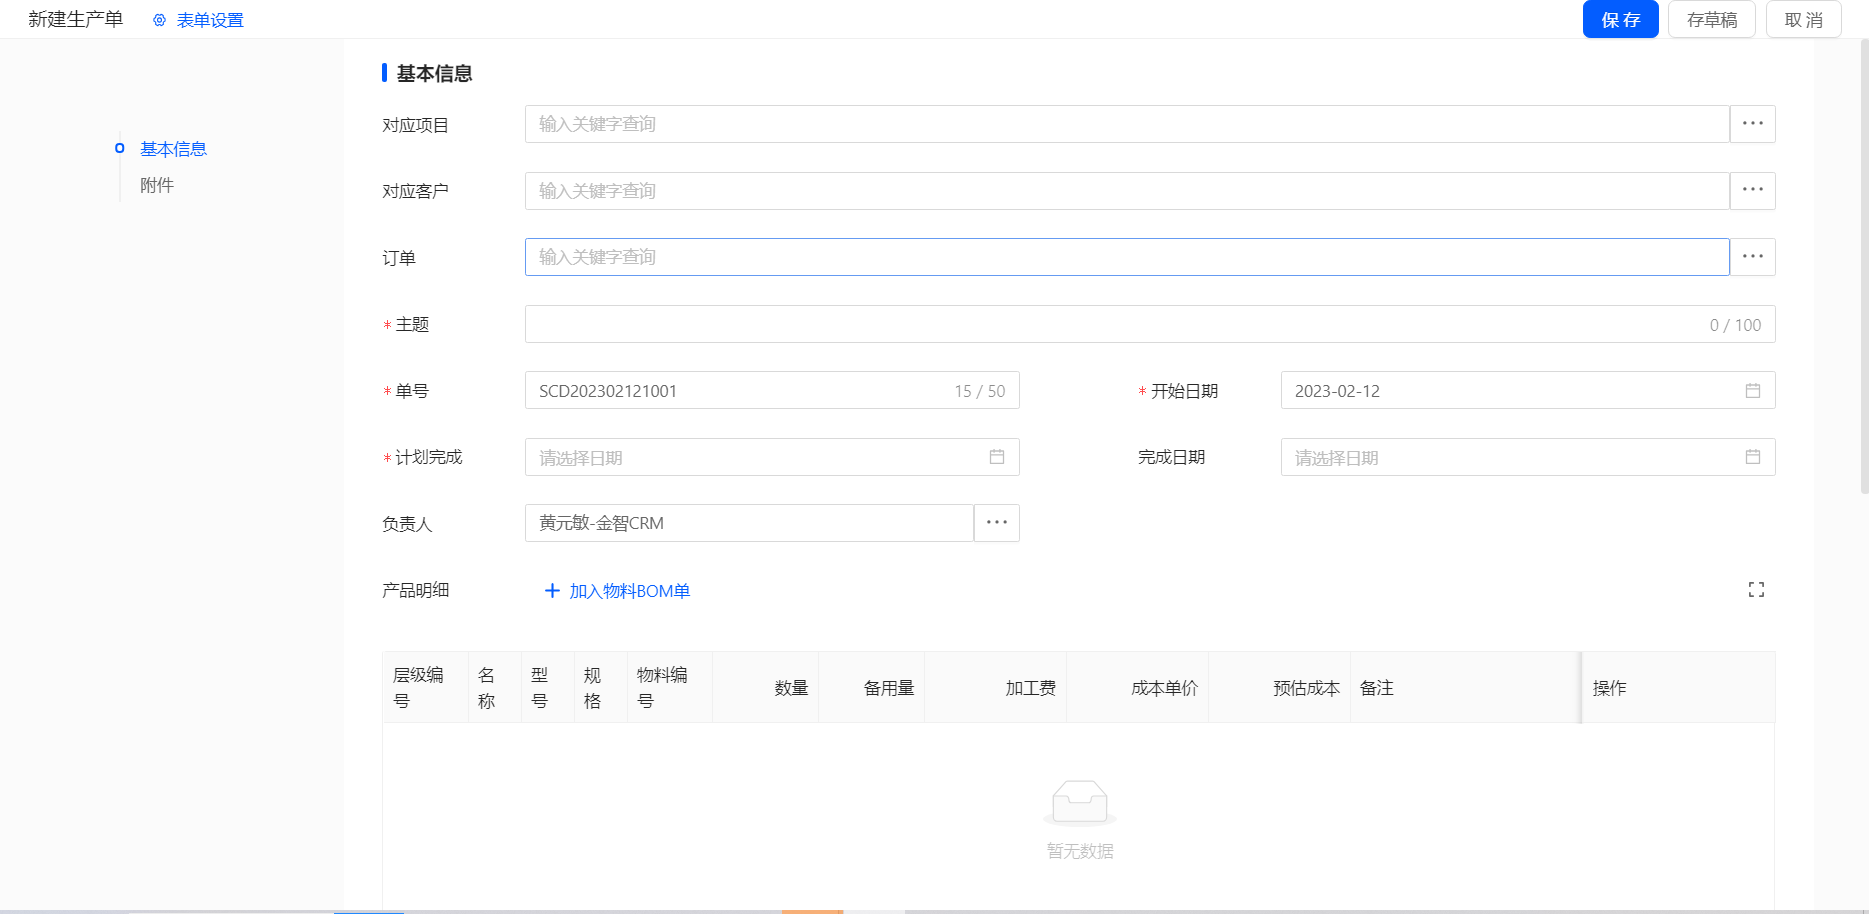Click 加入物料BOM单 link
1870x914 pixels.
(x=617, y=591)
